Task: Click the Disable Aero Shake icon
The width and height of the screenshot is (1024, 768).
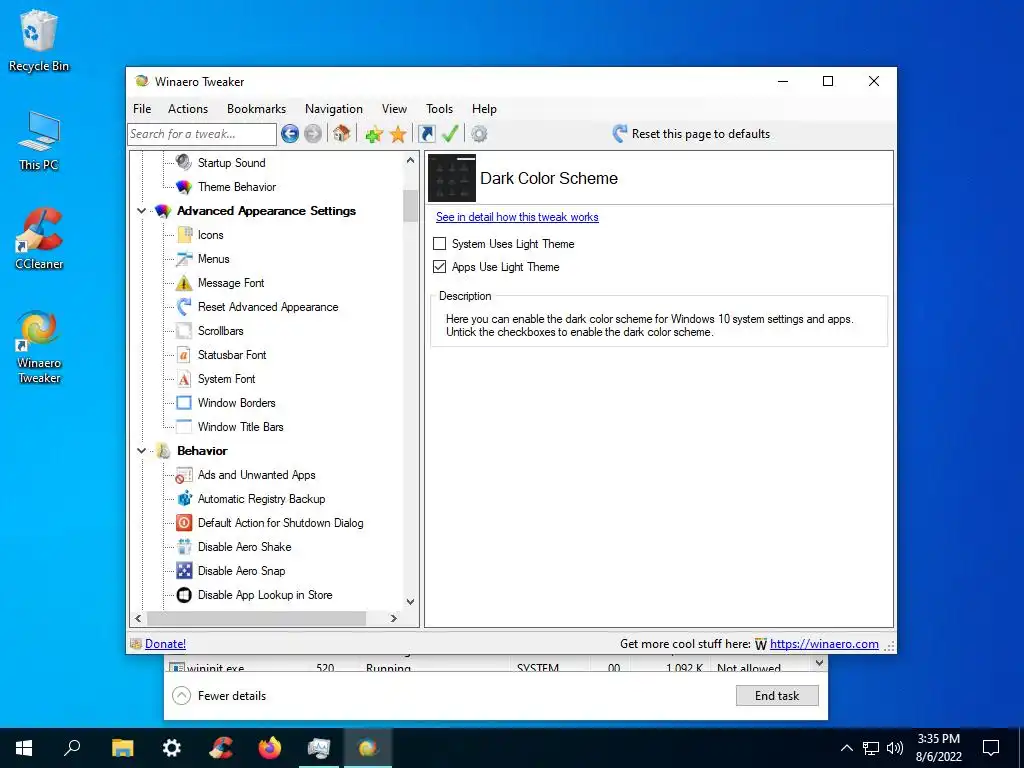Action: click(x=184, y=547)
